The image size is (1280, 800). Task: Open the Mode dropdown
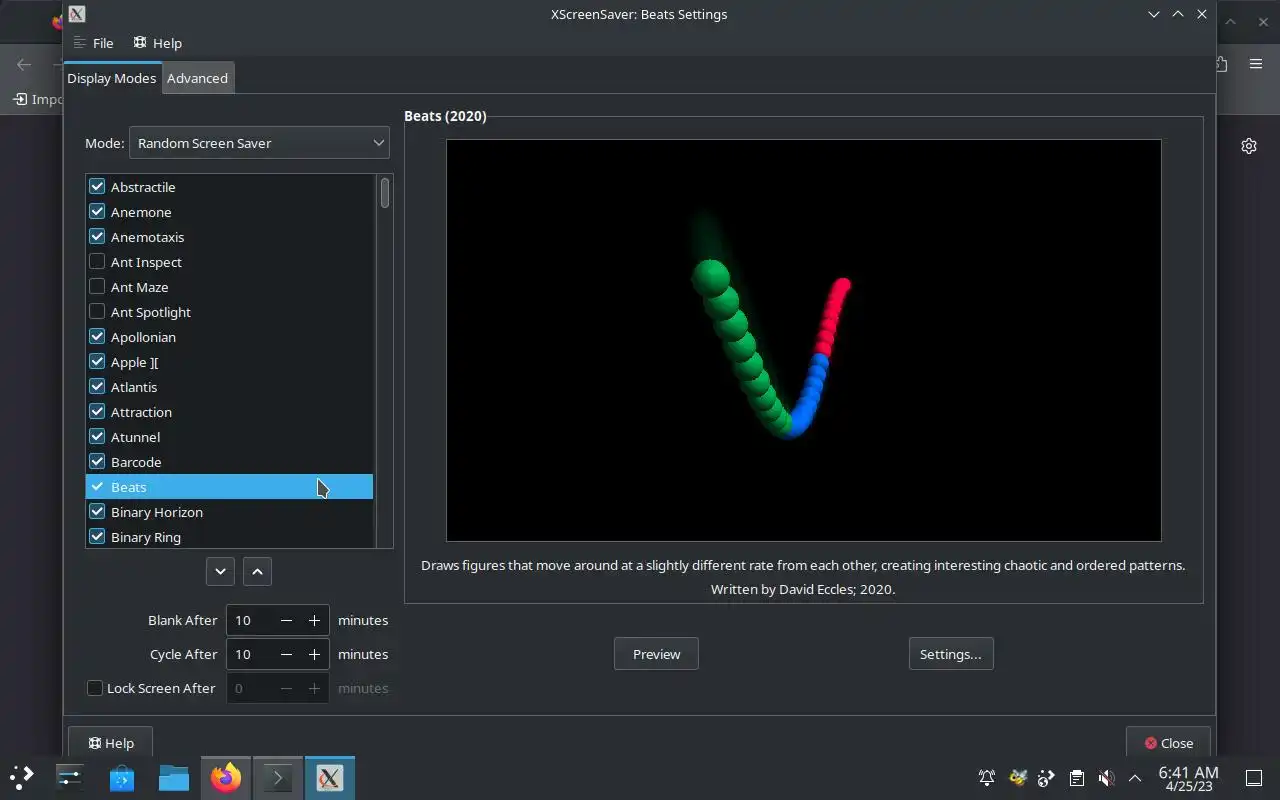259,143
